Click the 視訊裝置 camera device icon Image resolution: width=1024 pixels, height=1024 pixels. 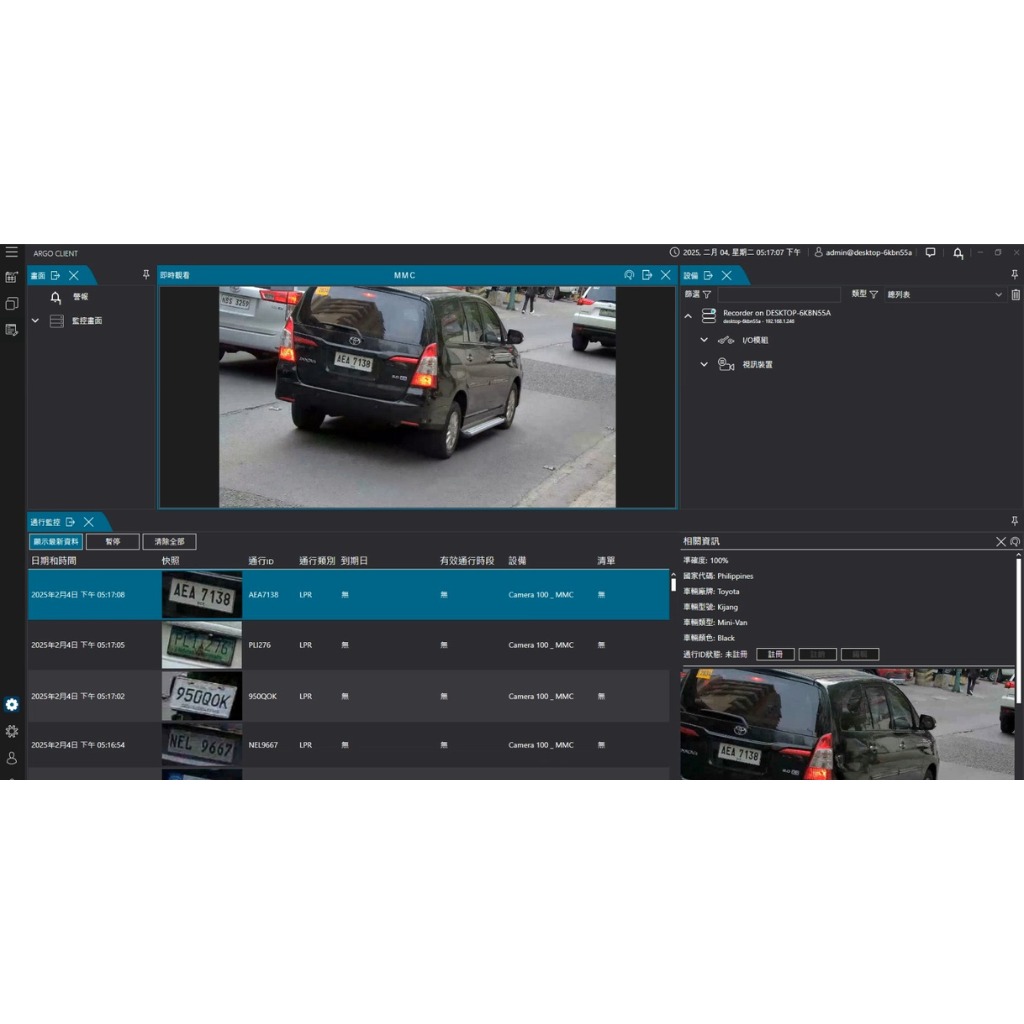pos(726,365)
